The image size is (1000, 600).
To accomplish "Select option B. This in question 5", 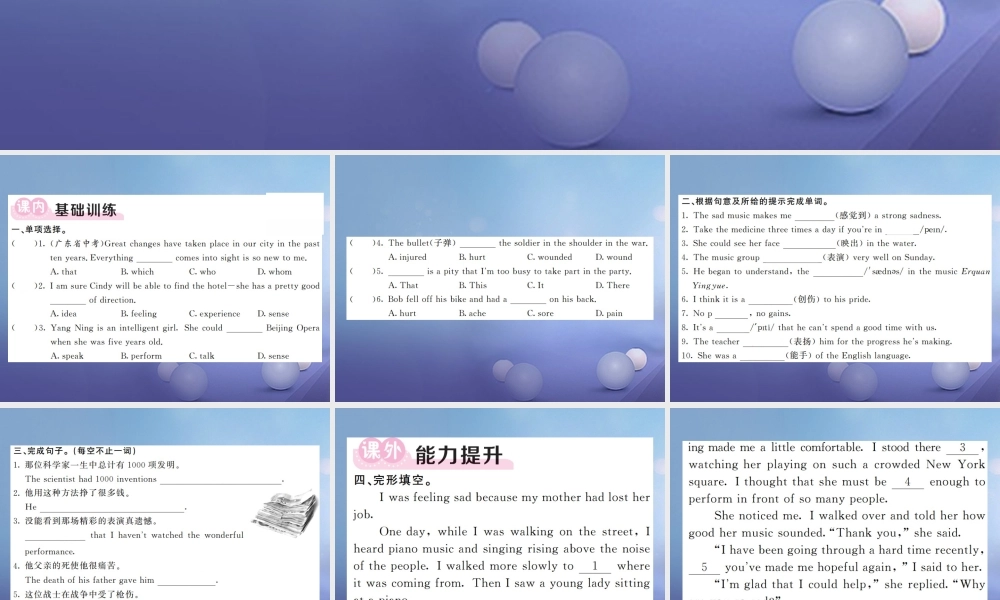I will (473, 285).
